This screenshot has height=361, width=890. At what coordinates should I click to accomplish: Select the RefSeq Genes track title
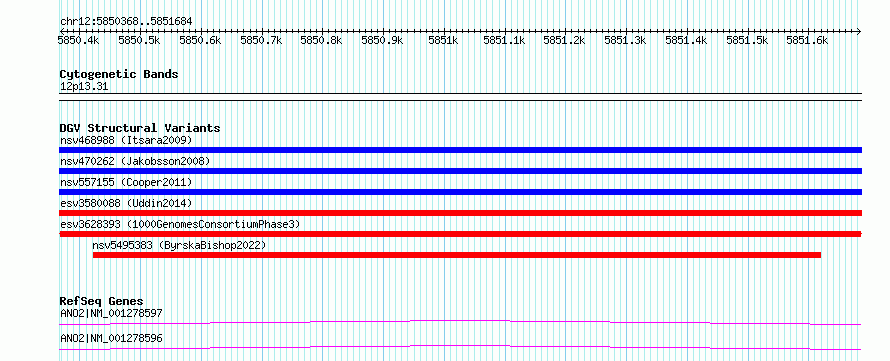click(x=102, y=301)
